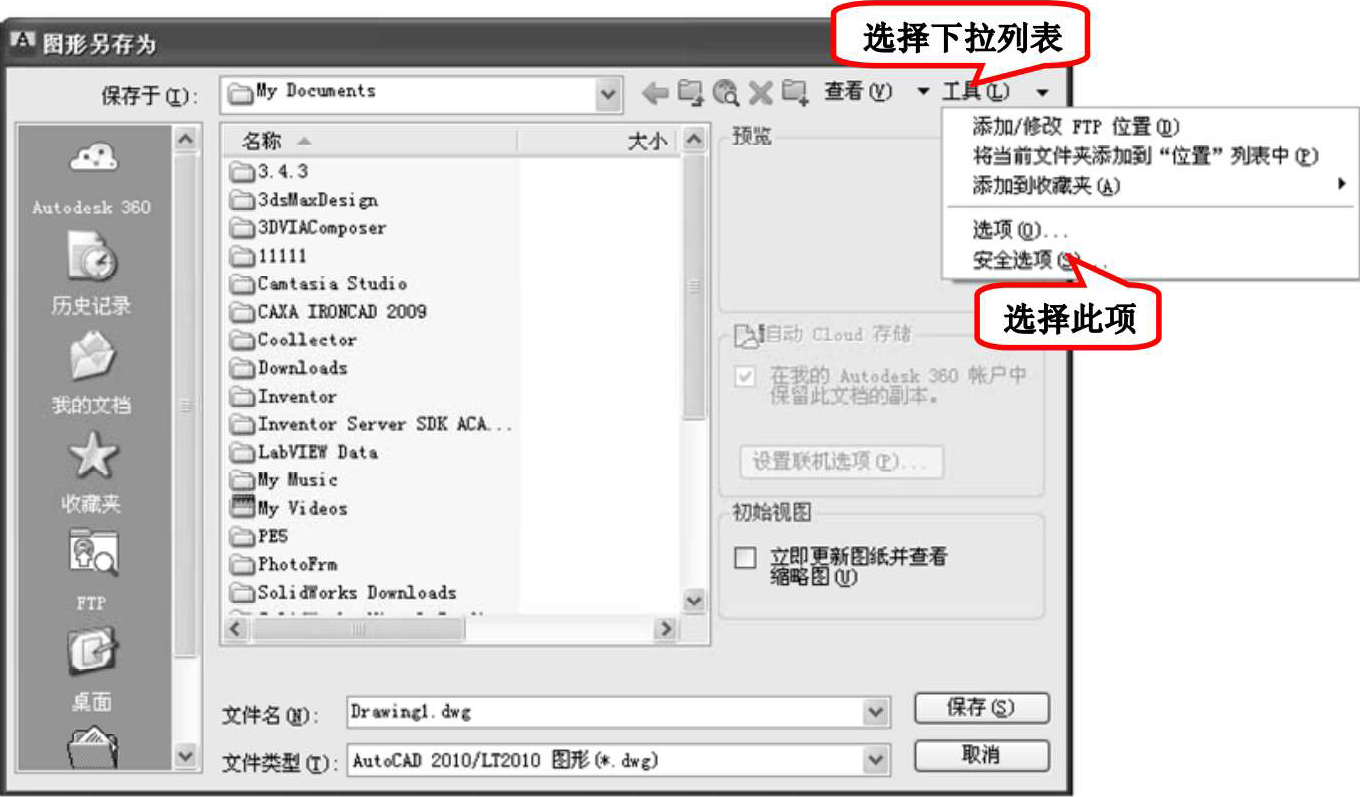Expand the 保存于 My Documents dropdown
The width and height of the screenshot is (1360, 797).
coord(608,95)
